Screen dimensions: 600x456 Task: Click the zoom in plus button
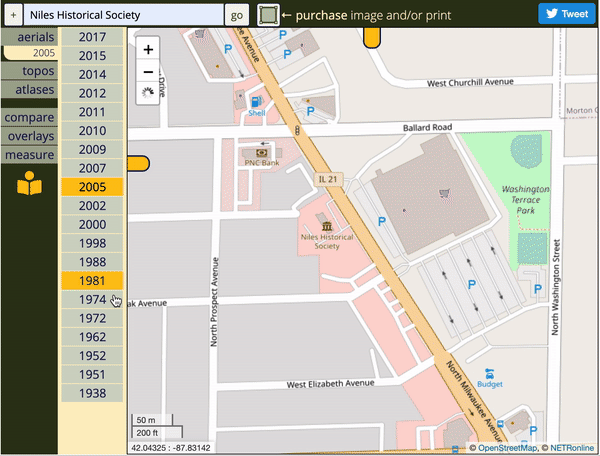(x=148, y=49)
